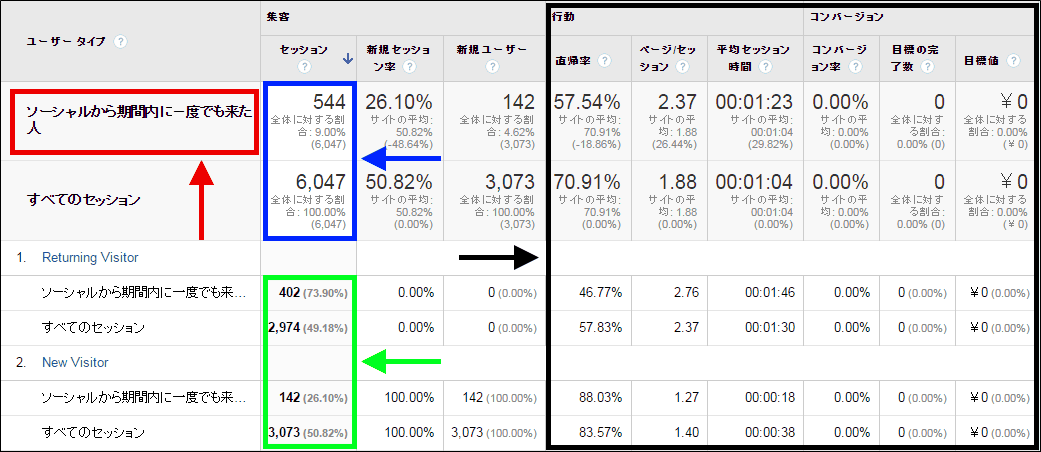Click bounce rate cell 88.03%
1041x452 pixels.
click(601, 398)
